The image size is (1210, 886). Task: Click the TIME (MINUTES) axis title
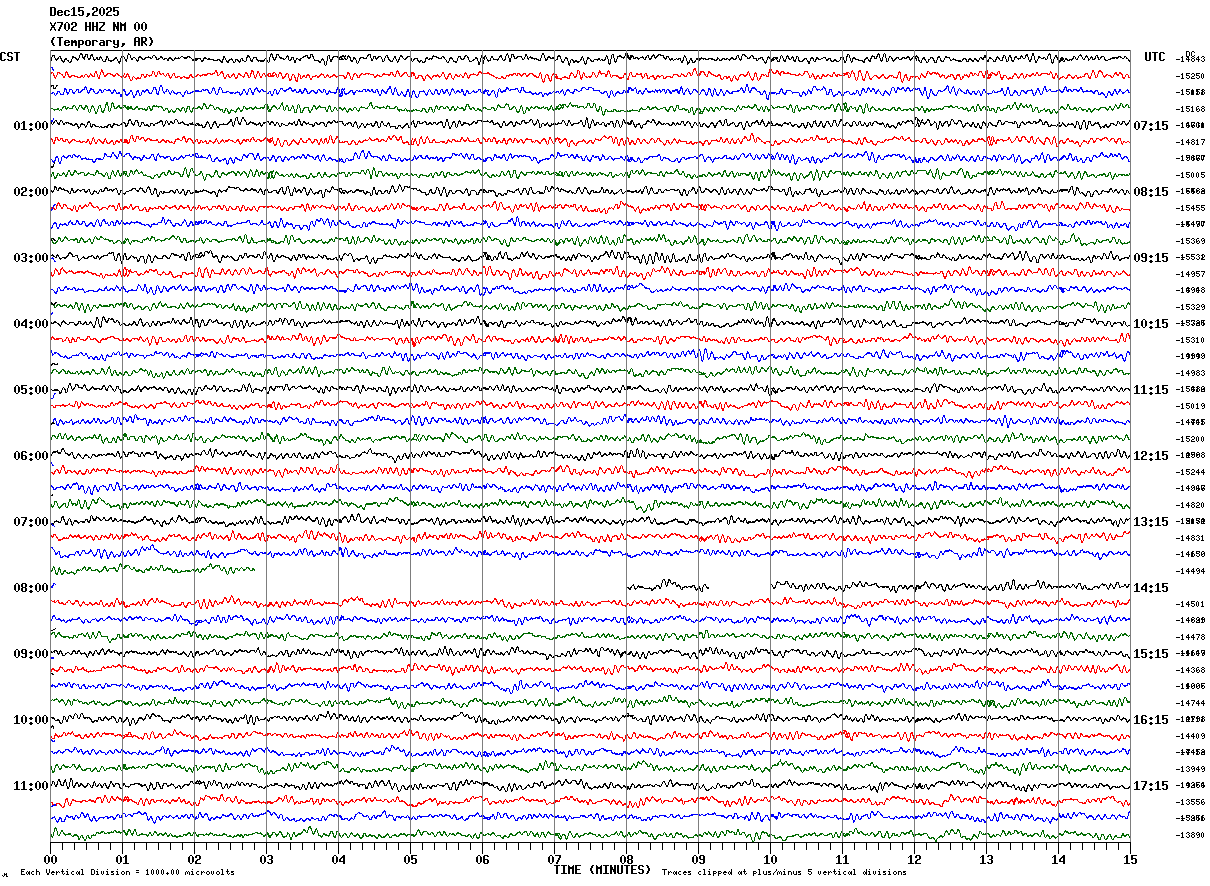602,870
